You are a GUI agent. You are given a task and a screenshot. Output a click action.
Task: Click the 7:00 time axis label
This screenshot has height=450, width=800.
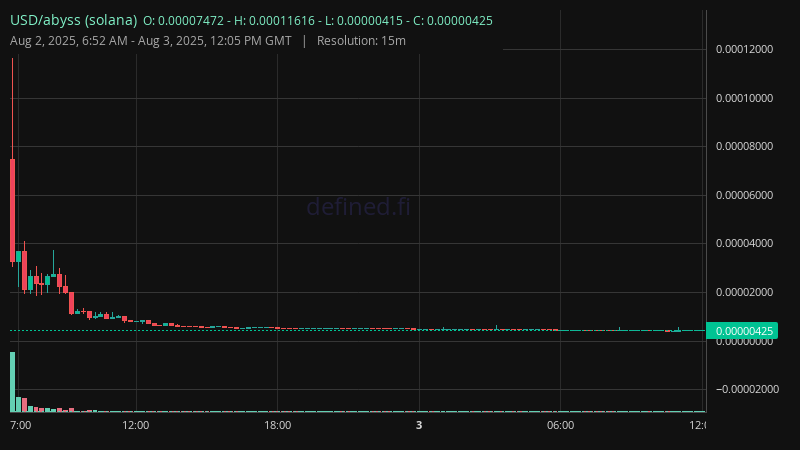(20, 426)
